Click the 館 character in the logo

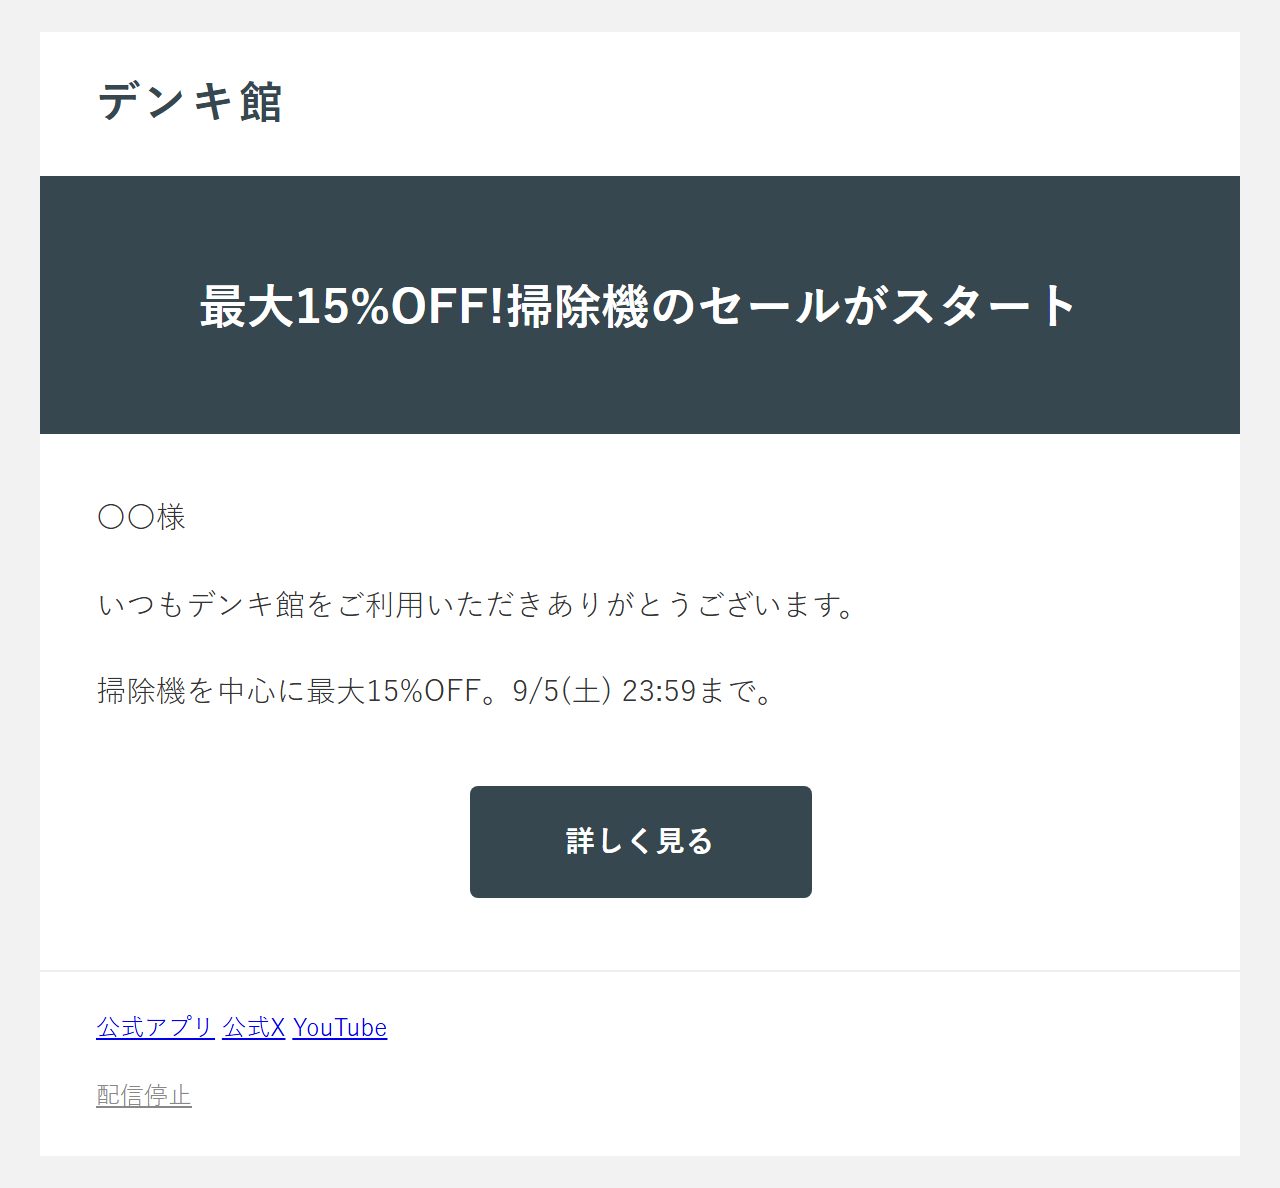coord(262,102)
